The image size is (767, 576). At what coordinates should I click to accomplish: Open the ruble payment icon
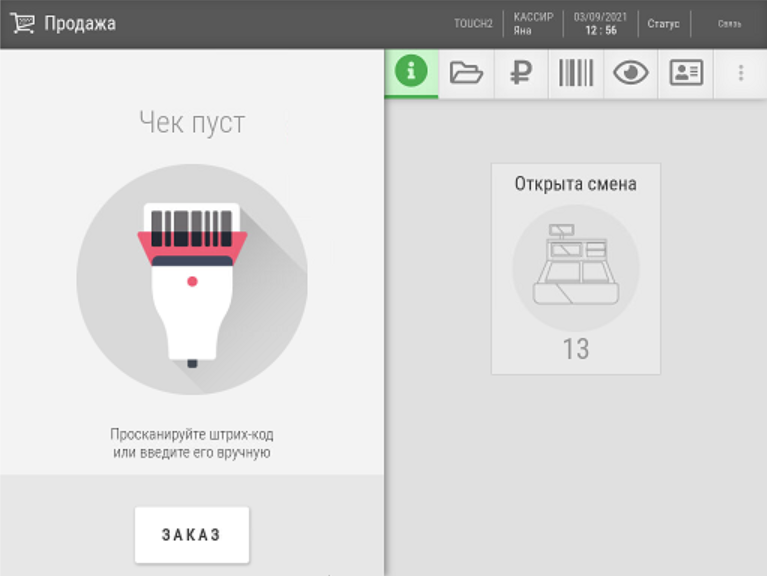[521, 72]
